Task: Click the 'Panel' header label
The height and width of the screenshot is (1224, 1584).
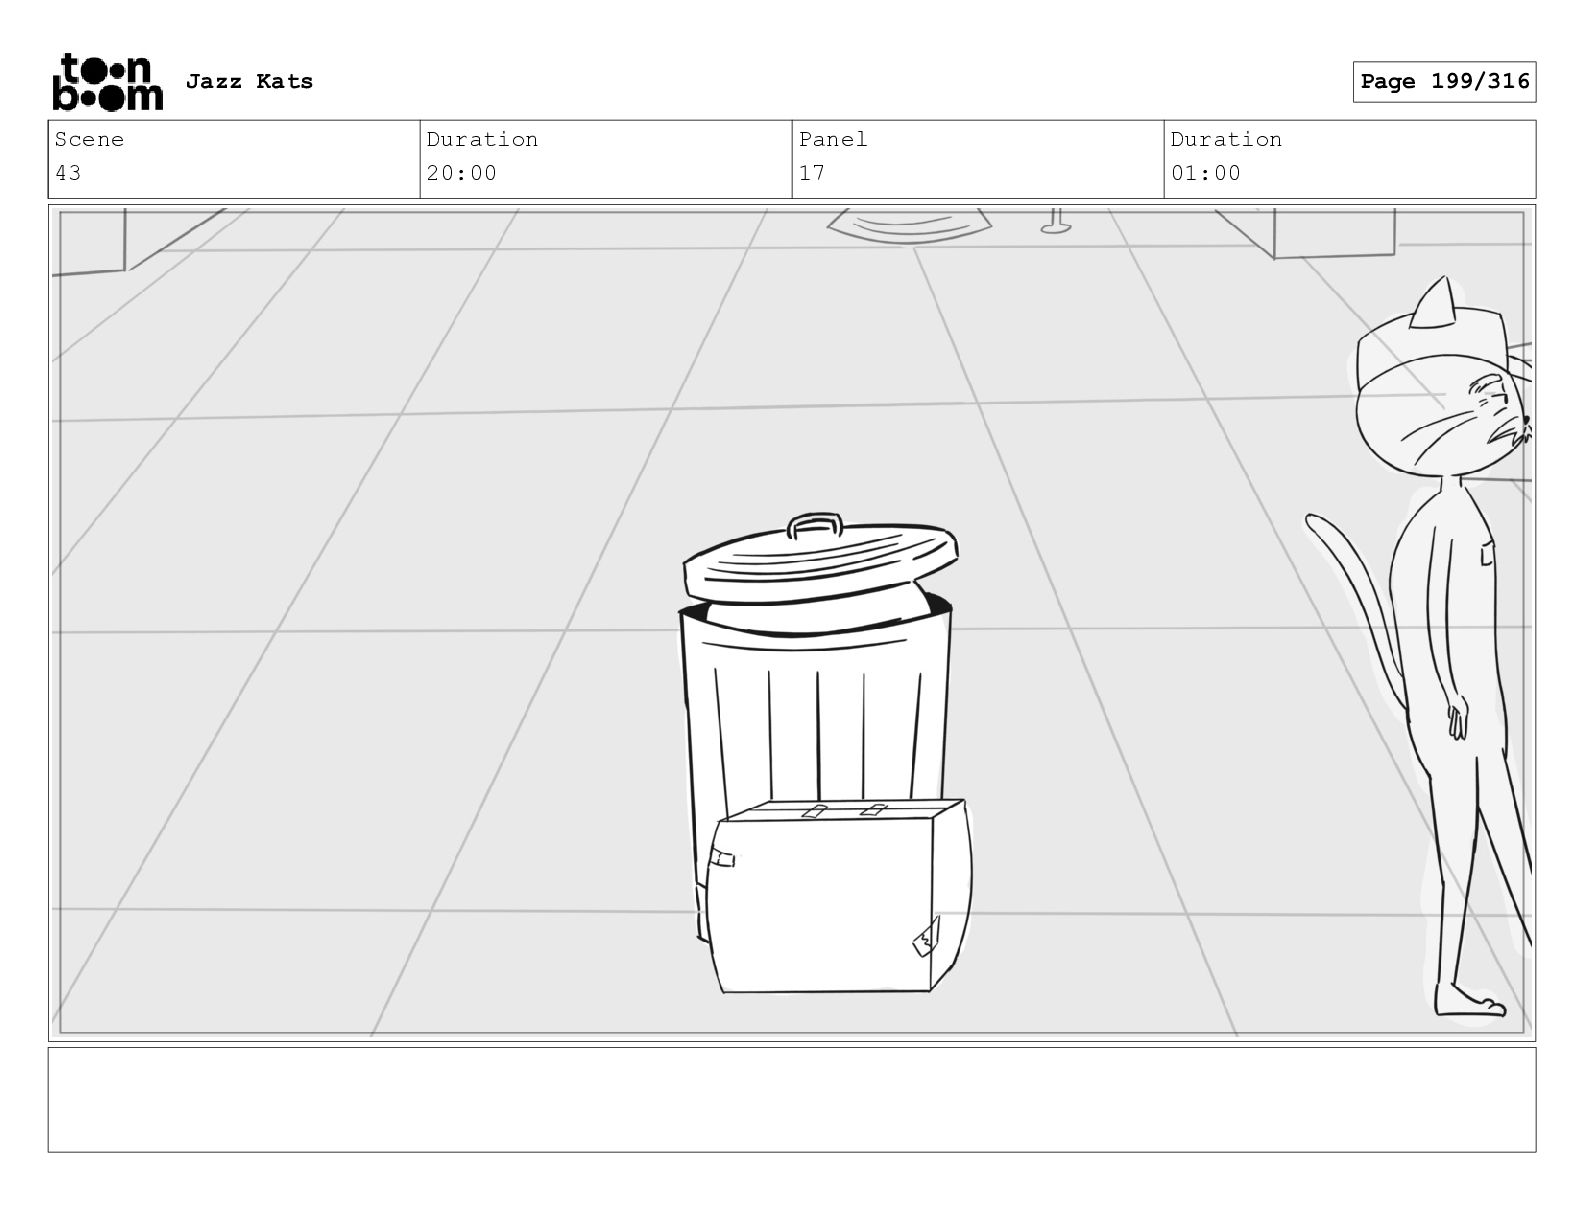Action: [833, 139]
